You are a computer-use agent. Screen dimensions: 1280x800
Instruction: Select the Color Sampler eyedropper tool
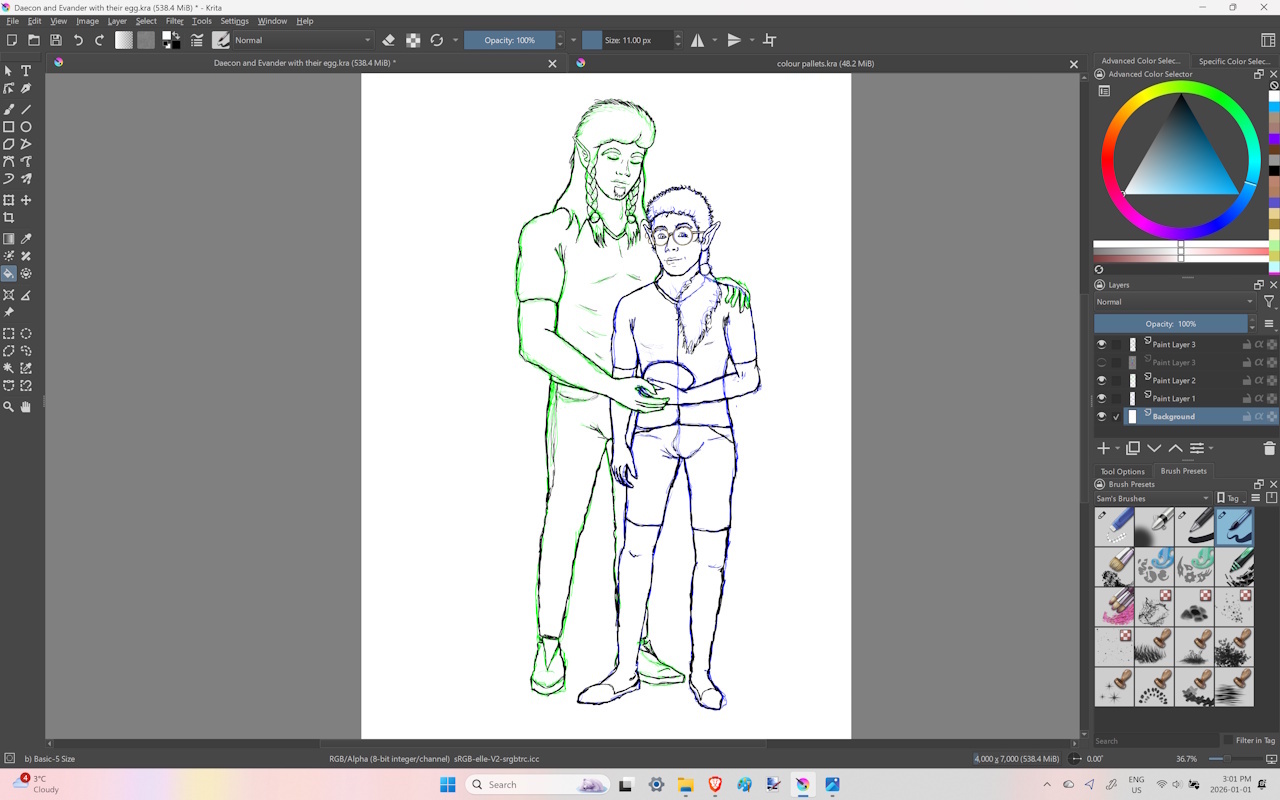[x=26, y=239]
